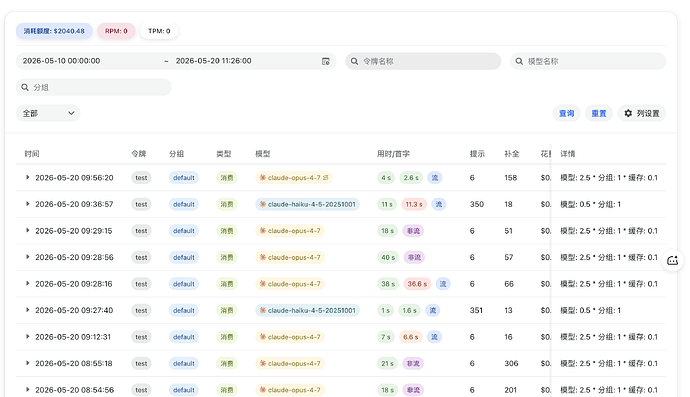Expand the 09:28:56 log row
Screen dimensions: 690x397
(x=27, y=257)
